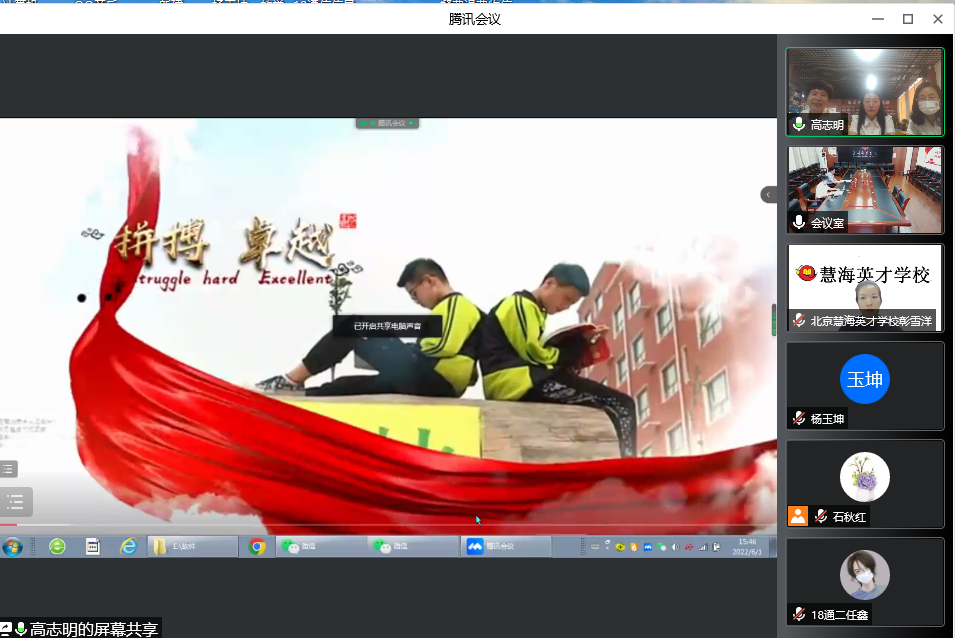955x638 pixels.
Task: Click muted mic on 北京慧海英才学校彰雪洋 tile
Action: (x=799, y=321)
